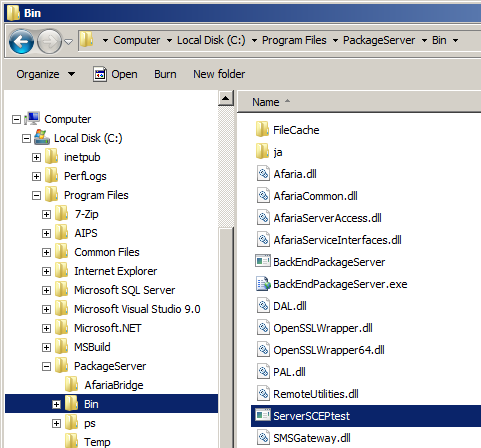Select Local Disk (C:) drive icon

coord(42,137)
